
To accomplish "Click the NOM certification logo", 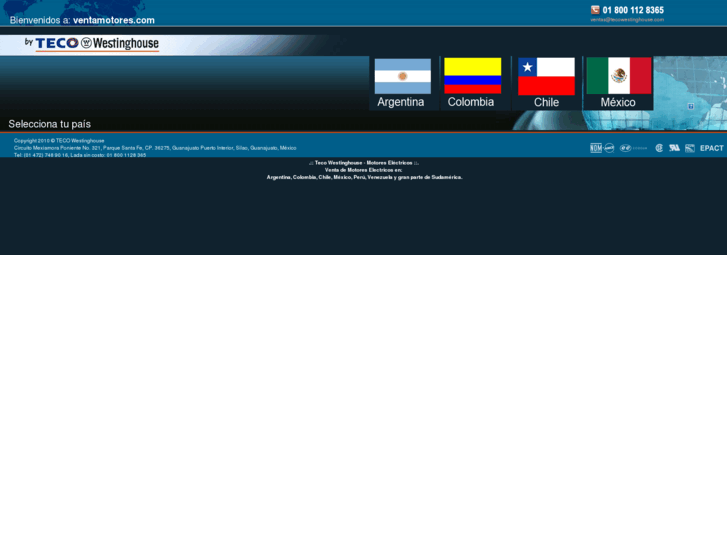I will point(596,148).
